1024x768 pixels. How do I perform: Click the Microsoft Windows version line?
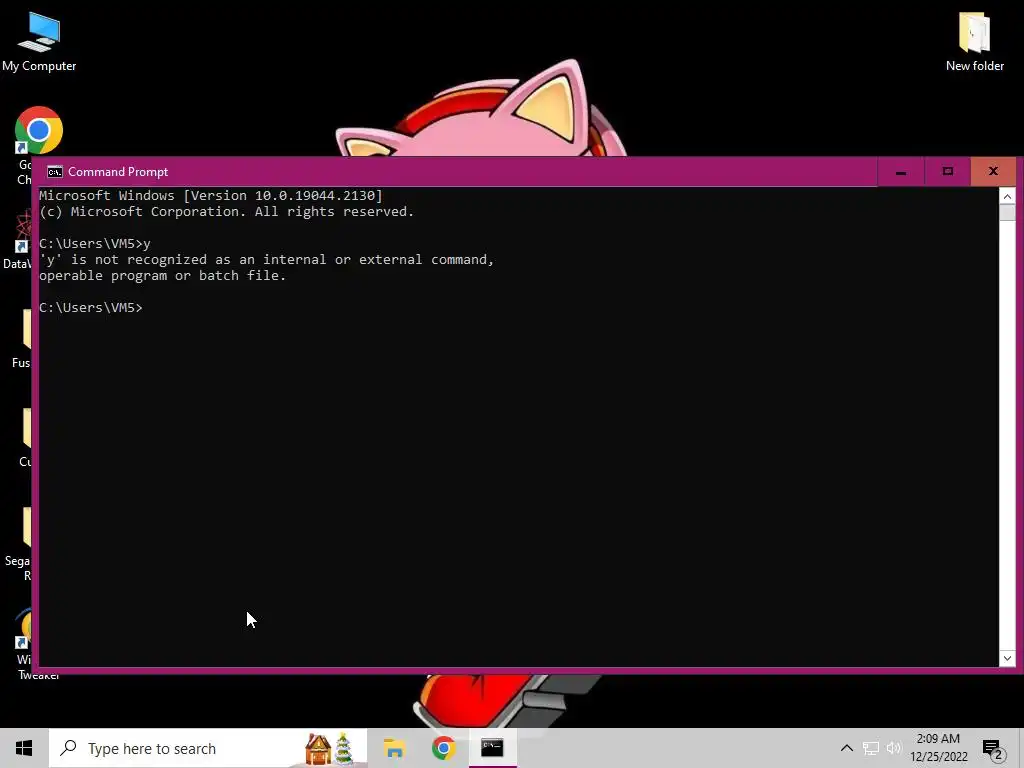[211, 195]
